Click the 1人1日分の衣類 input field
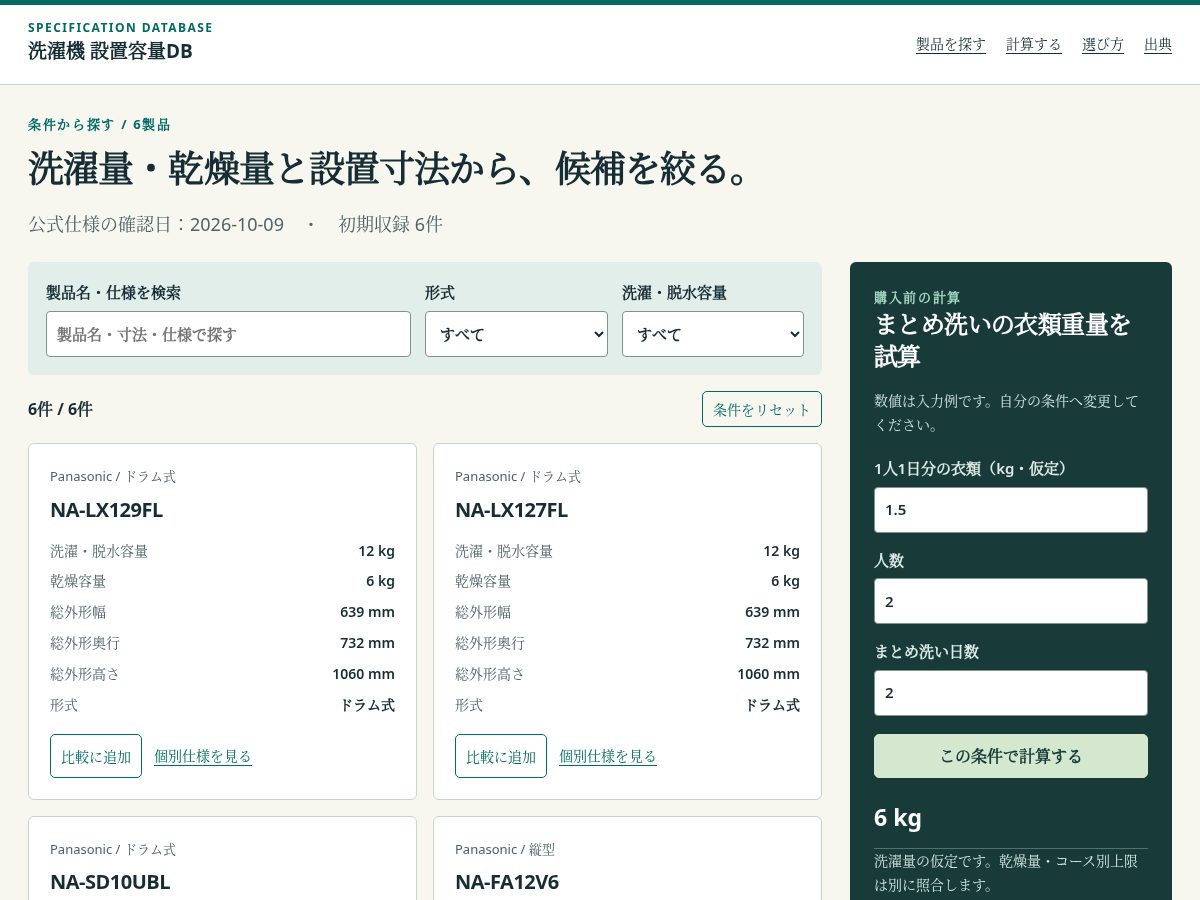This screenshot has height=900, width=1200. [x=1011, y=510]
